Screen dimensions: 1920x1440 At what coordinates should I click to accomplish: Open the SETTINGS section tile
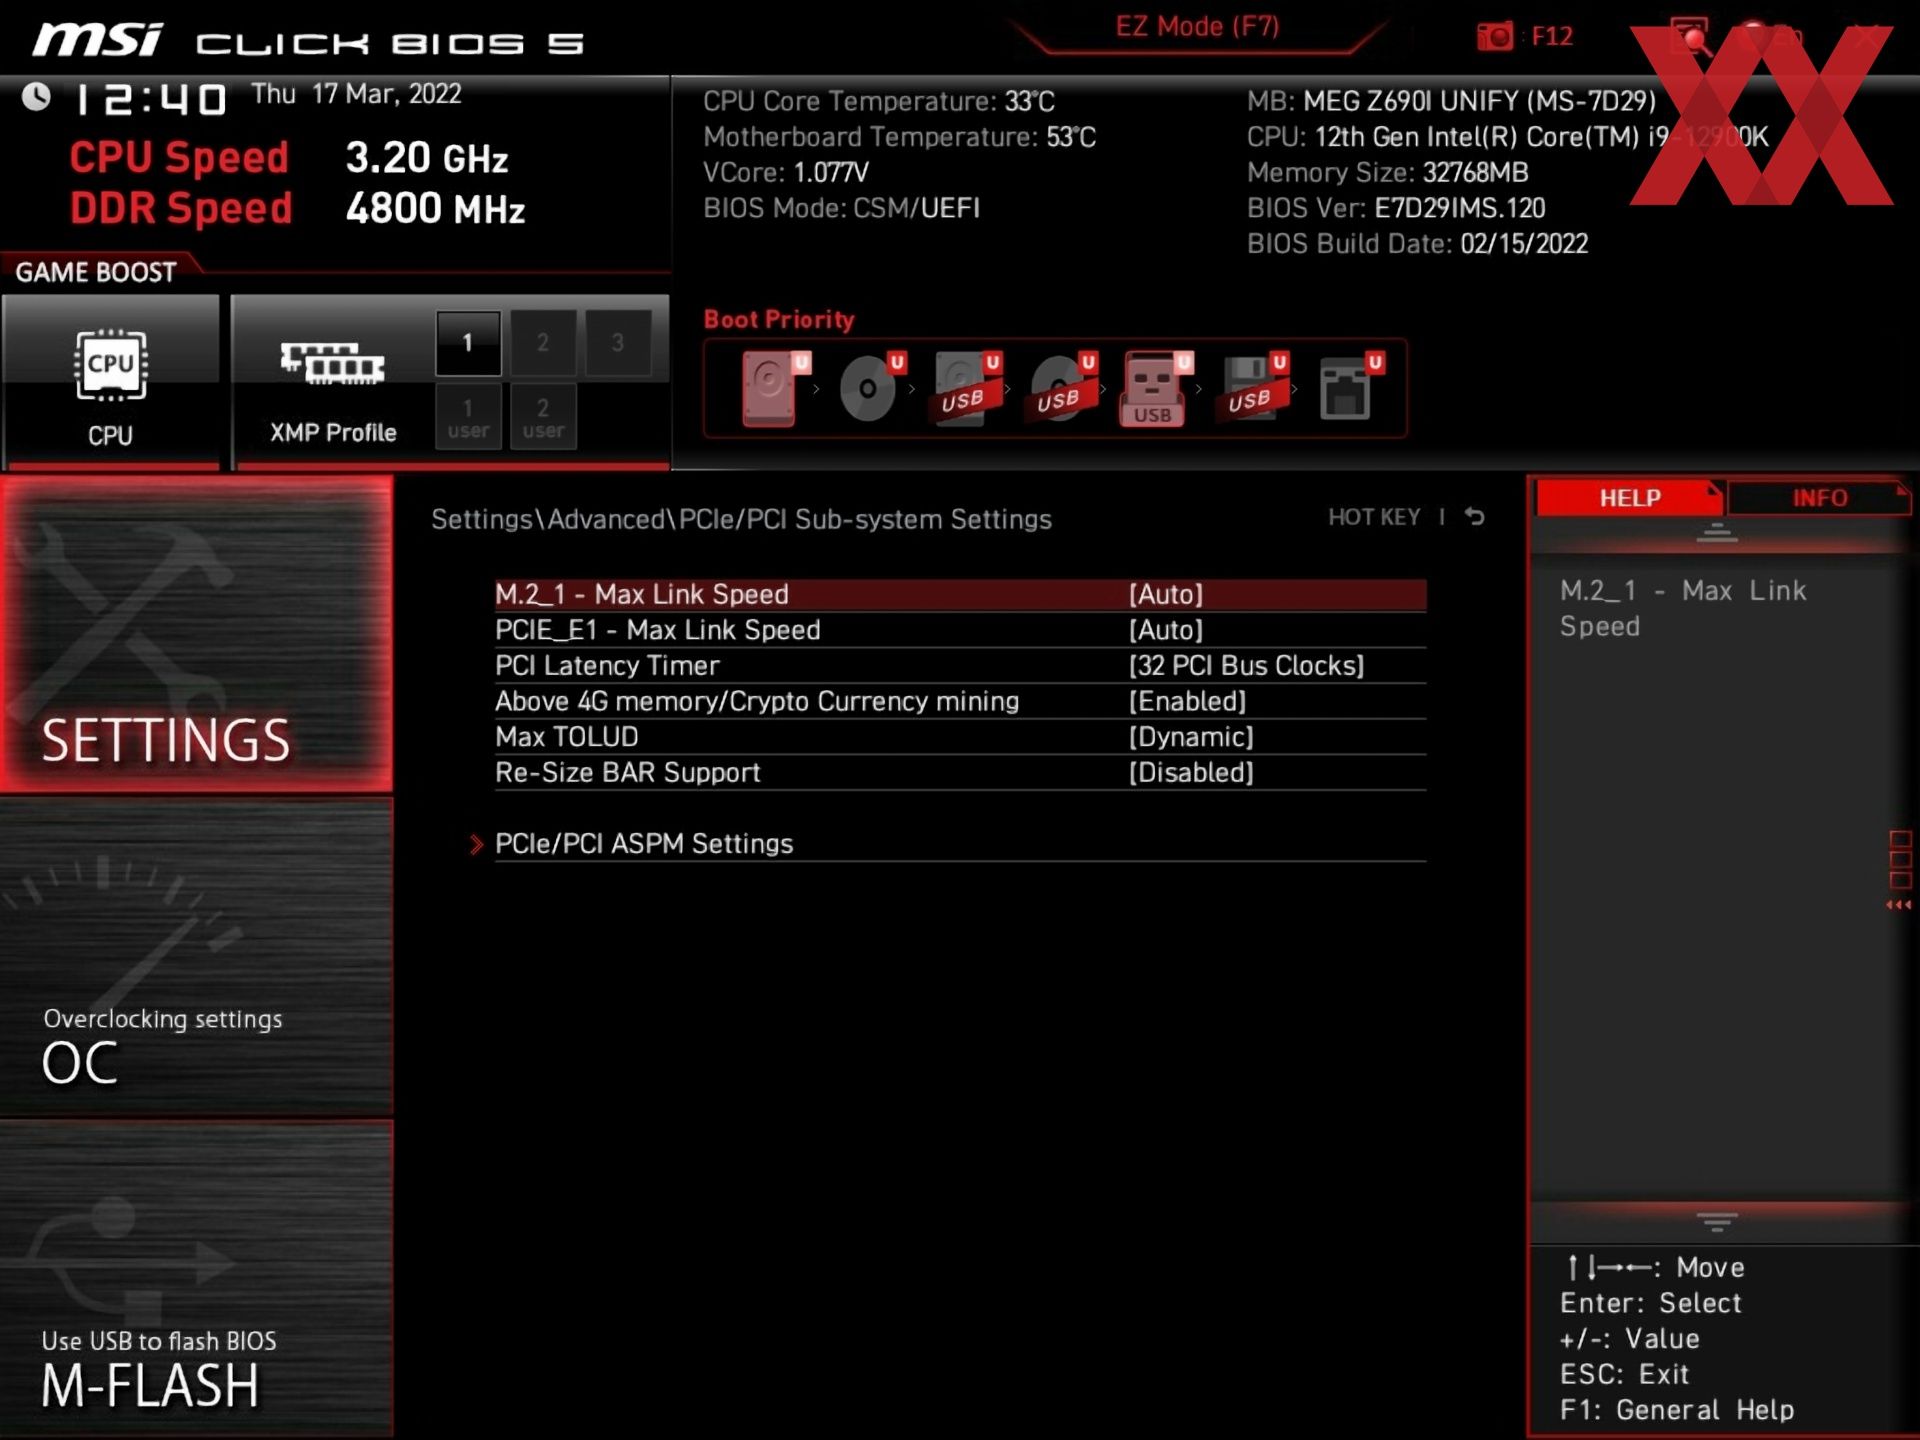point(196,634)
